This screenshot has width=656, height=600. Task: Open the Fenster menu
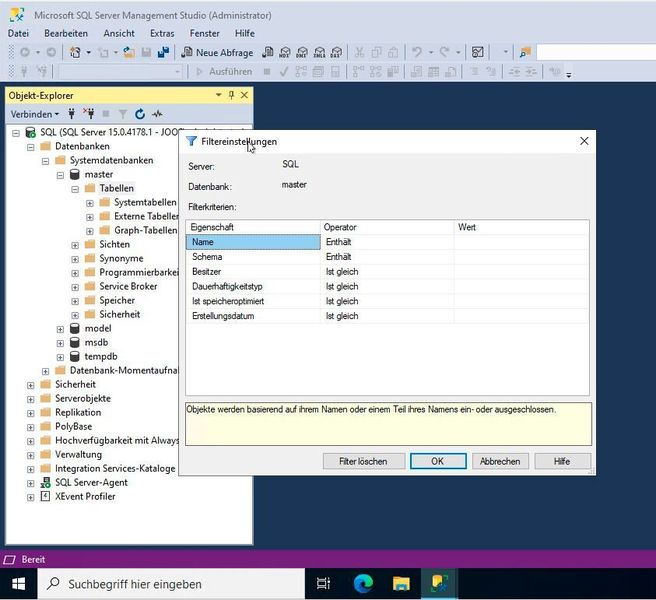[205, 33]
